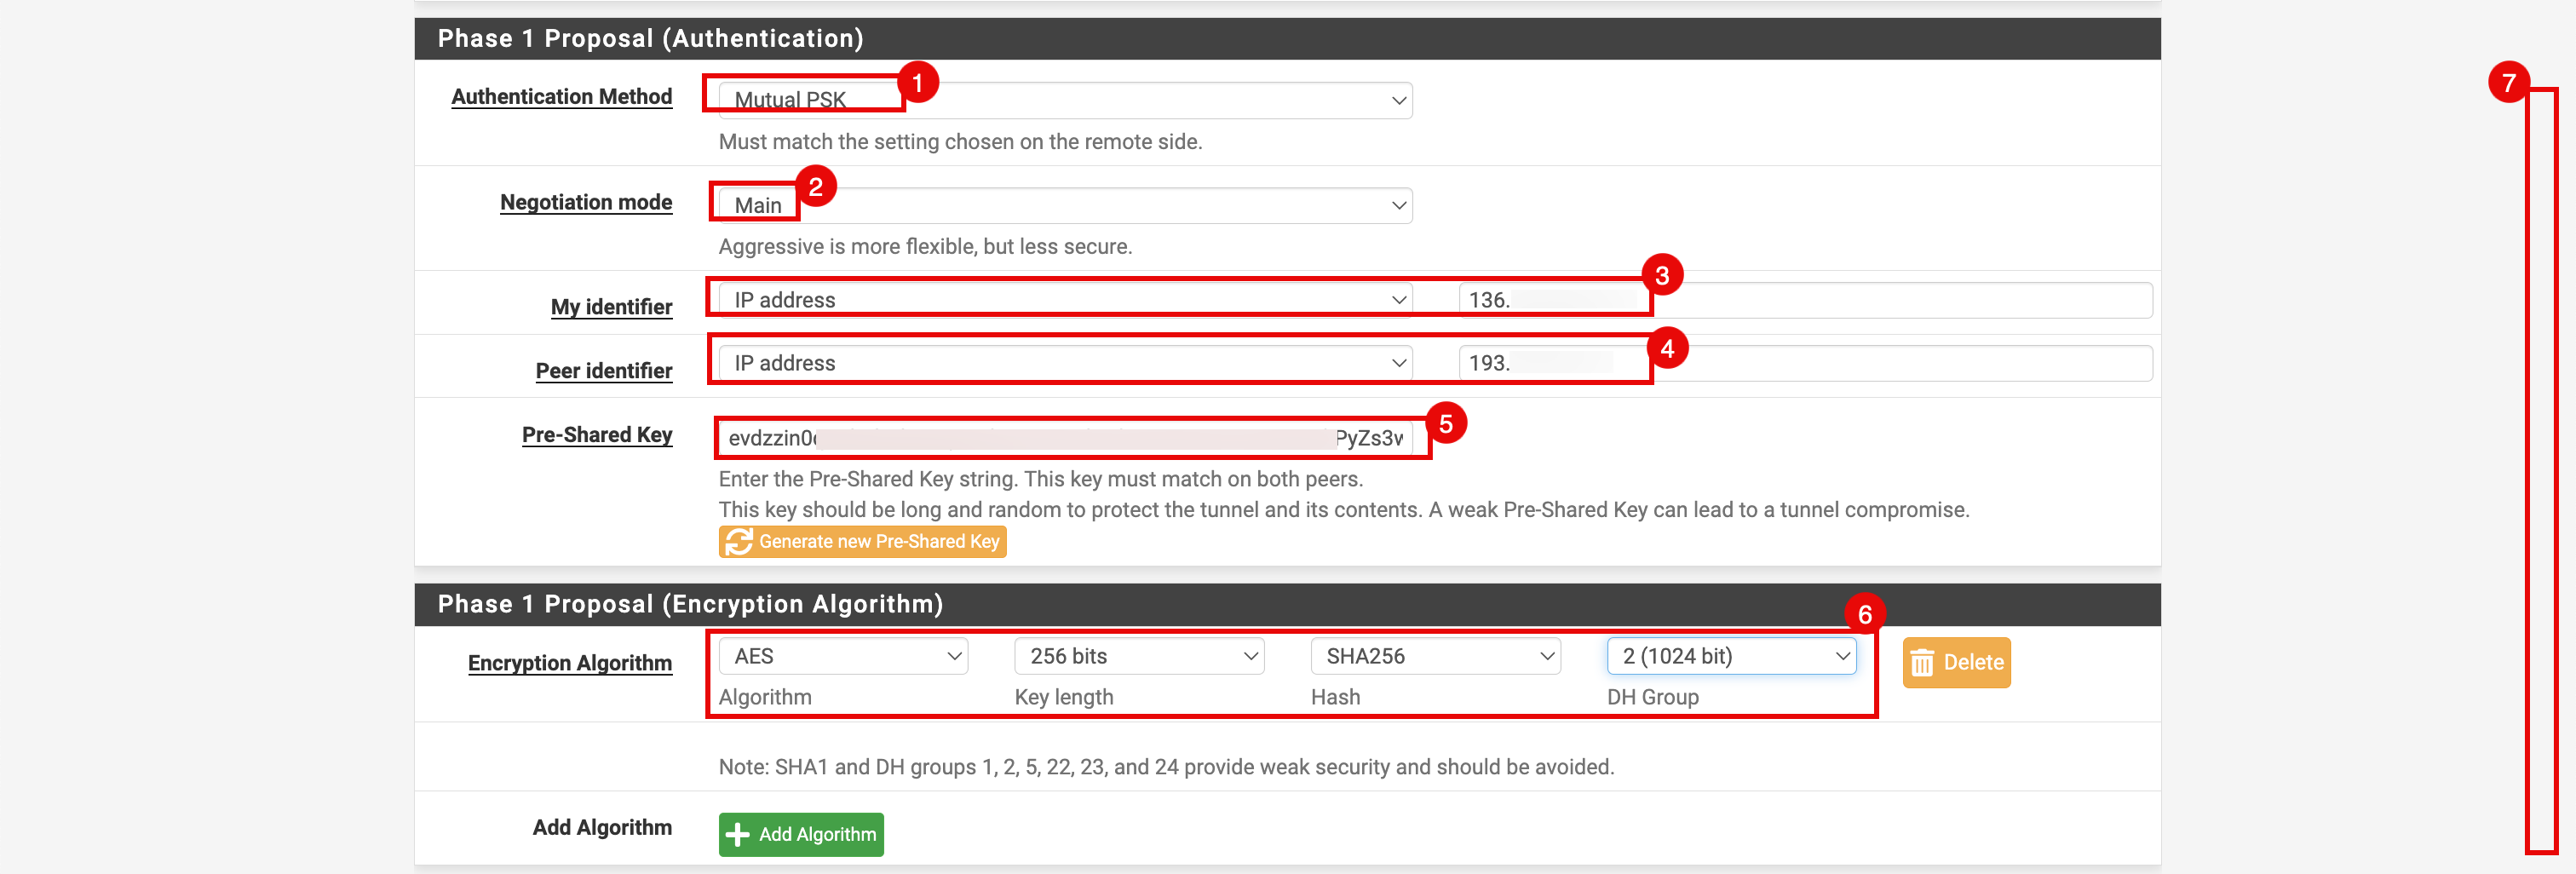This screenshot has width=2576, height=874.
Task: Click the Encryption Algorithm label link
Action: [x=569, y=663]
